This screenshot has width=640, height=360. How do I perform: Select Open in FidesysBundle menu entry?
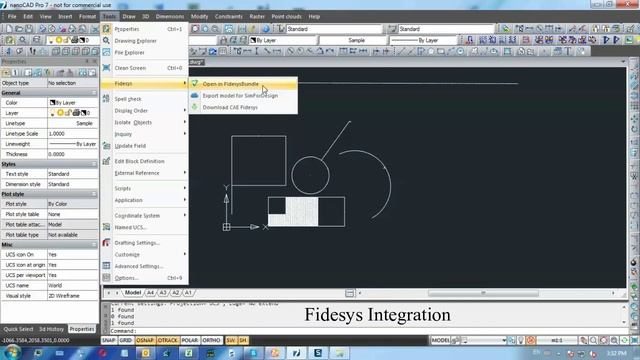pos(244,84)
